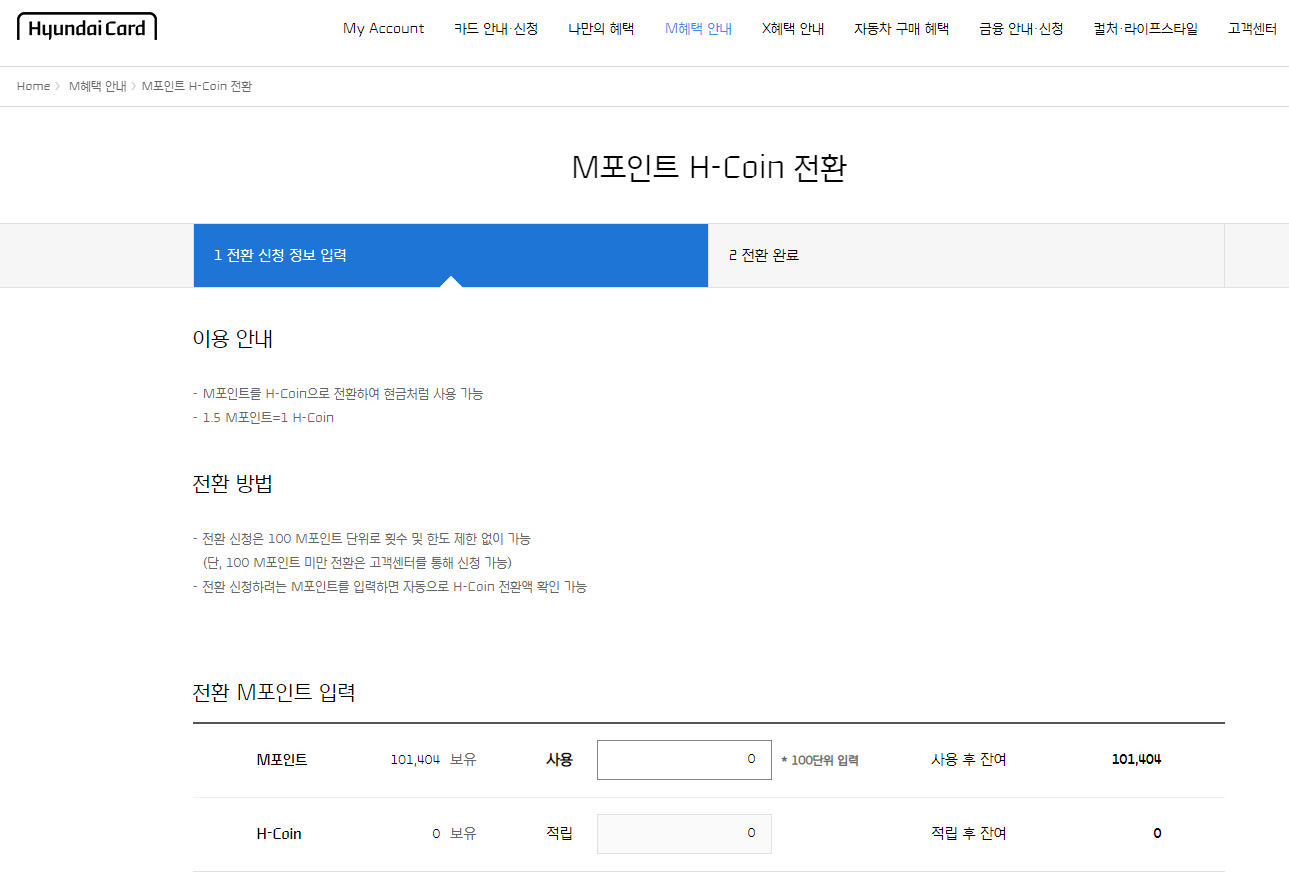Click the M포인트 row label
Viewport: 1289px width, 891px height.
tap(282, 760)
